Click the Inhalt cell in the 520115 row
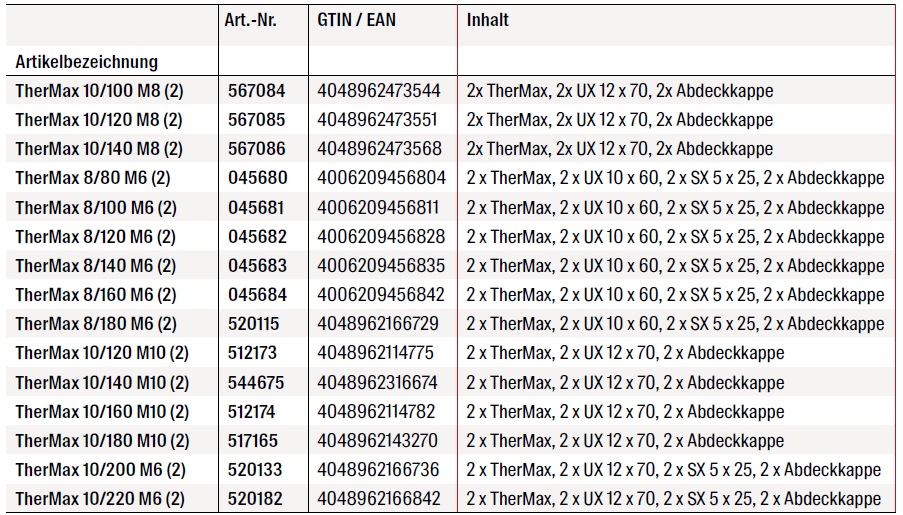Image resolution: width=903 pixels, height=515 pixels. [676, 324]
